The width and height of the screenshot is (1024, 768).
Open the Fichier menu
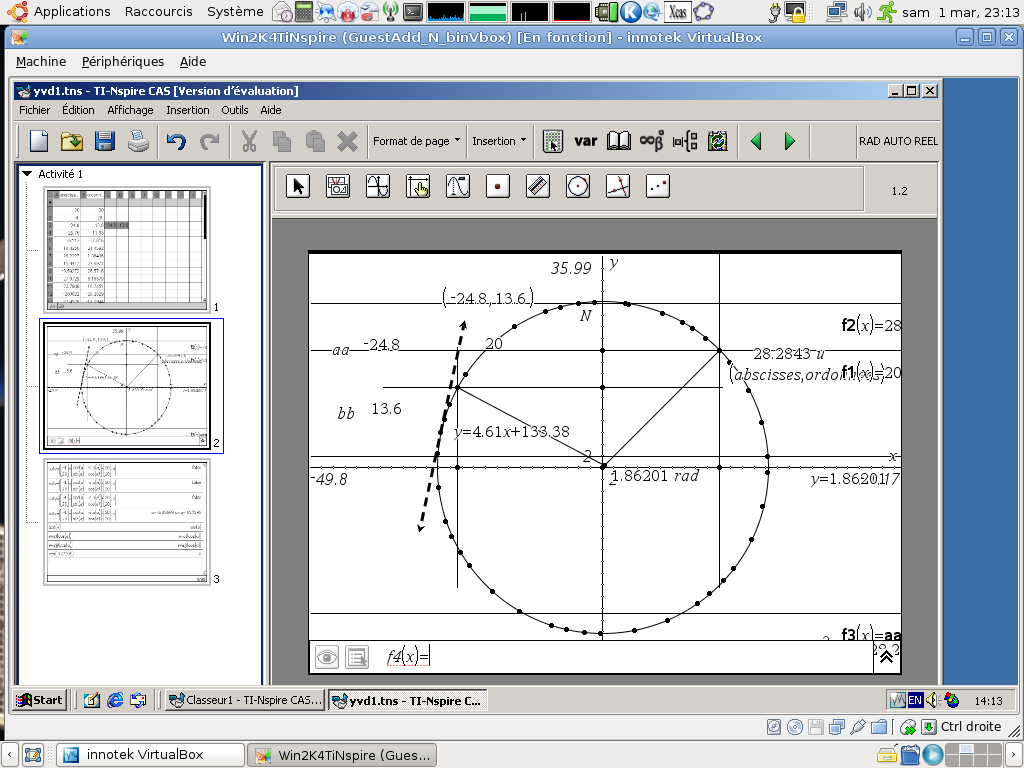[x=35, y=110]
